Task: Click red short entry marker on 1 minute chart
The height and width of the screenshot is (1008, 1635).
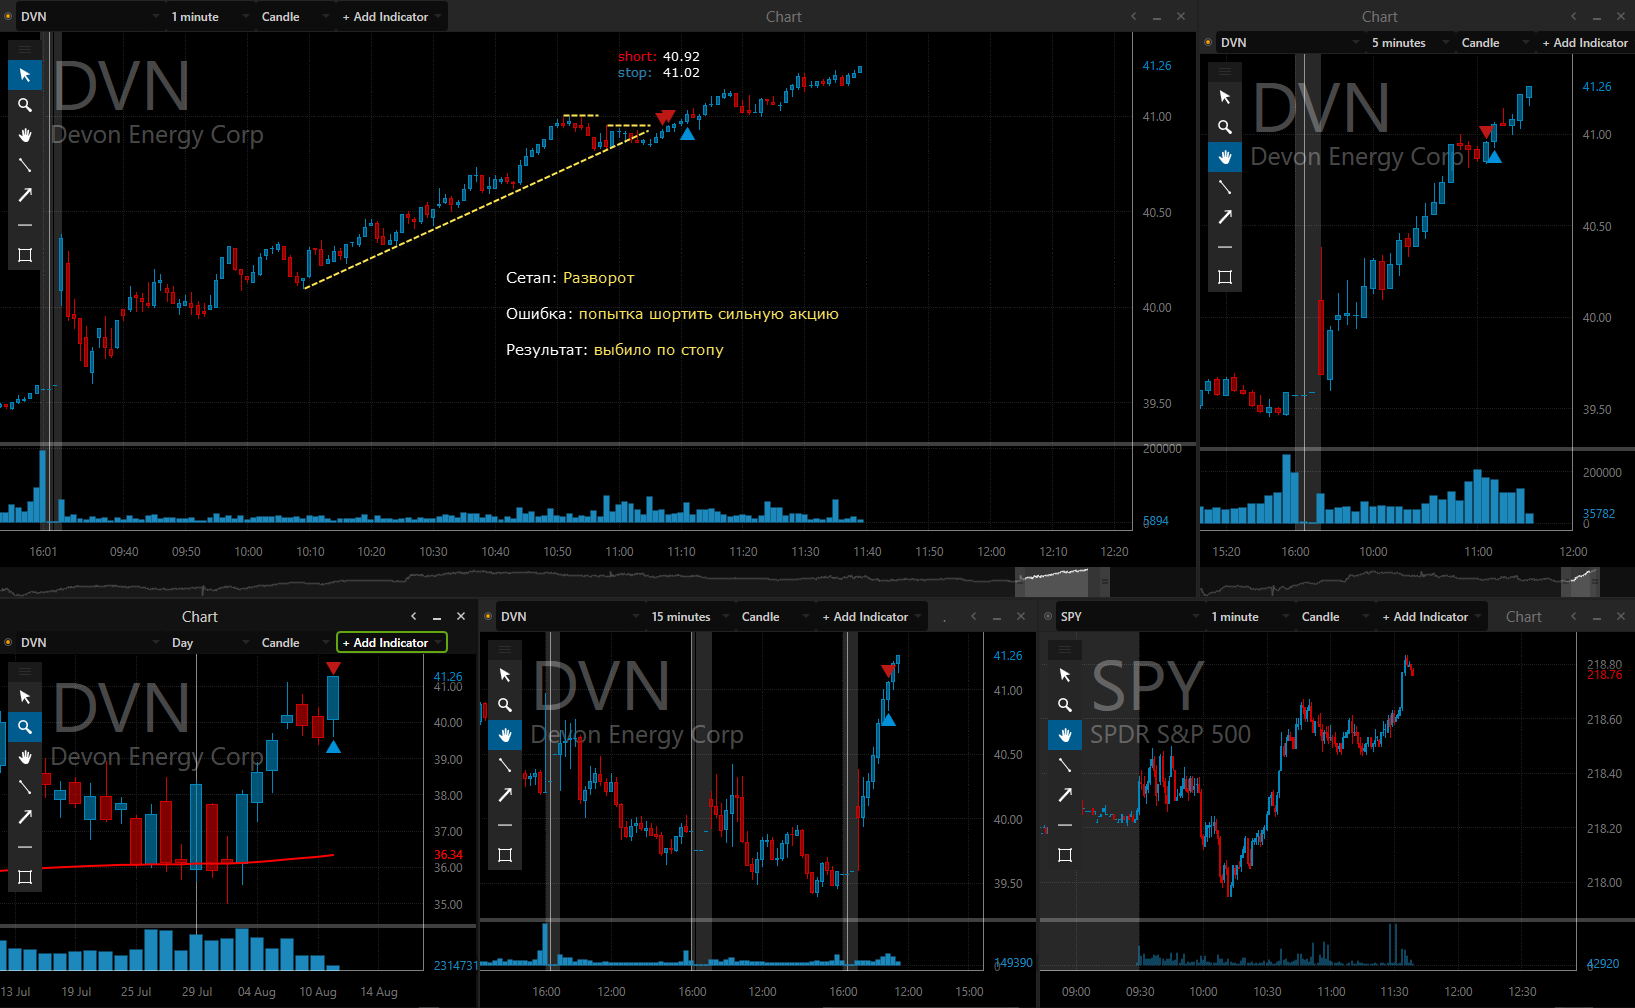Action: click(x=664, y=118)
